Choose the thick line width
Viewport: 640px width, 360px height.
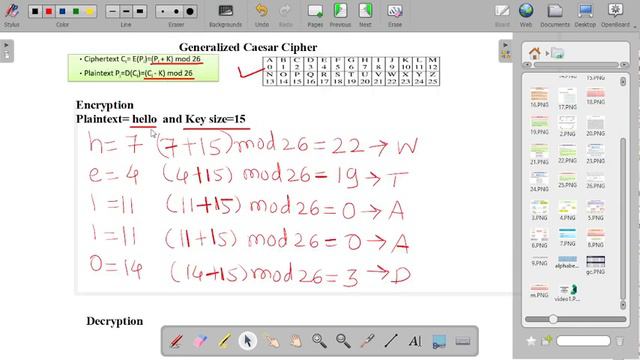pos(140,11)
